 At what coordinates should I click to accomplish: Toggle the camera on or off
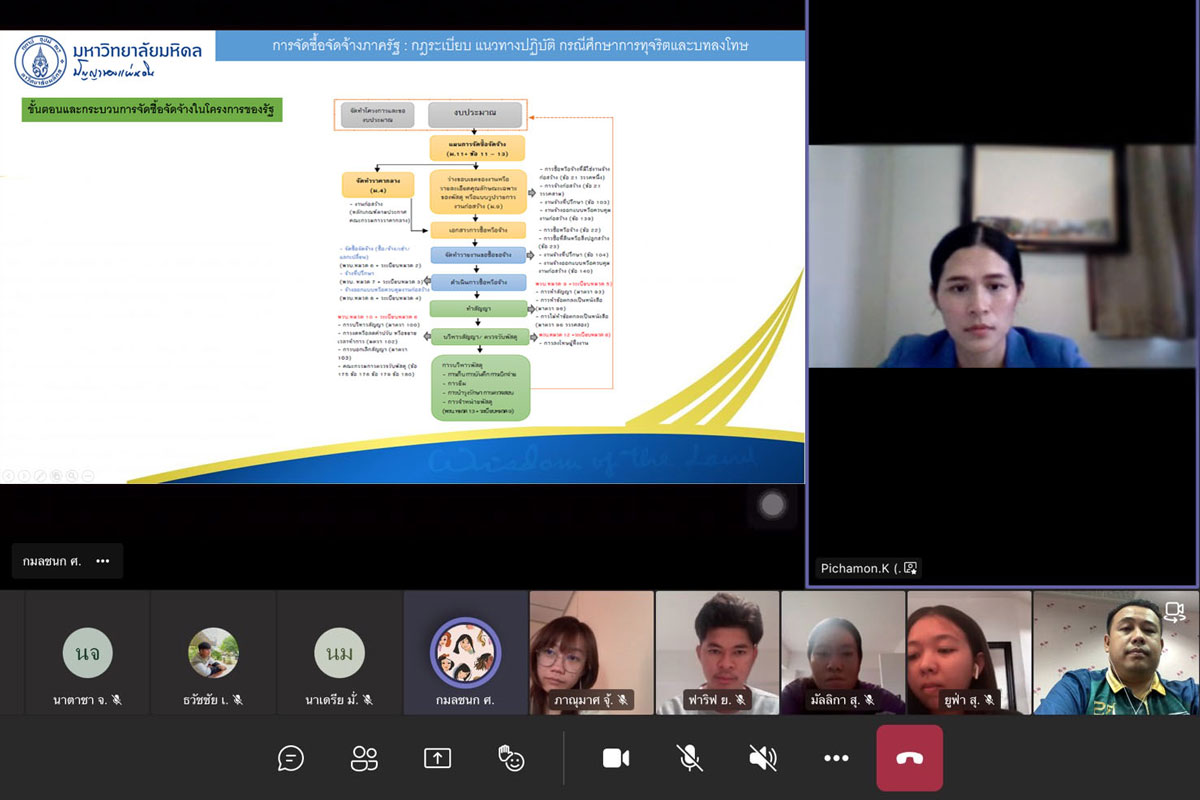click(616, 759)
